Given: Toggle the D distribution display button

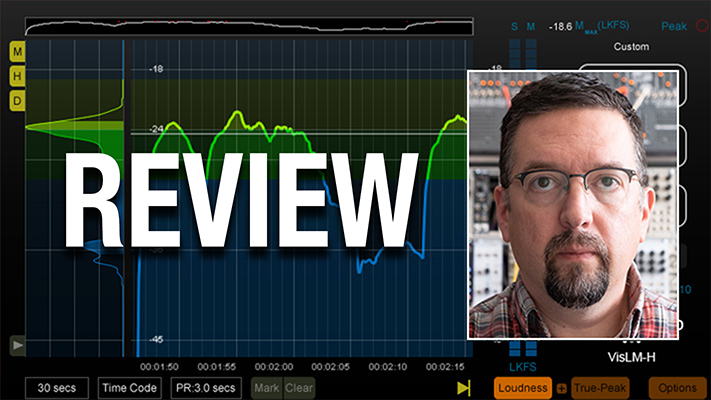Looking at the screenshot, I should (18, 101).
